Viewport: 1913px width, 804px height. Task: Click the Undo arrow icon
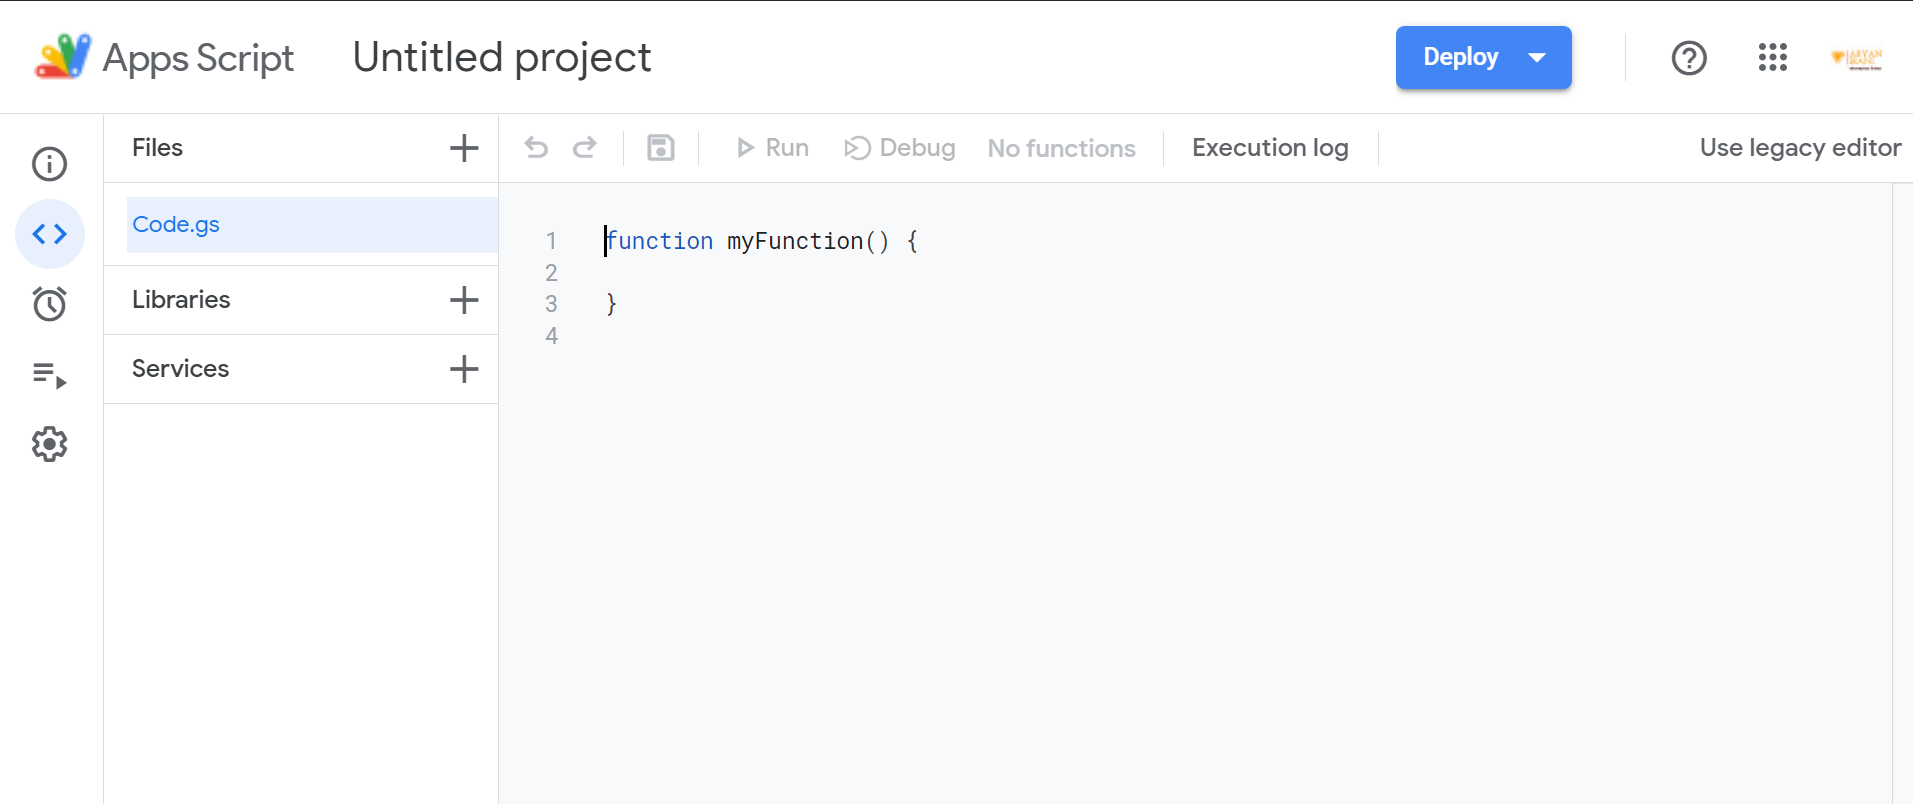536,148
